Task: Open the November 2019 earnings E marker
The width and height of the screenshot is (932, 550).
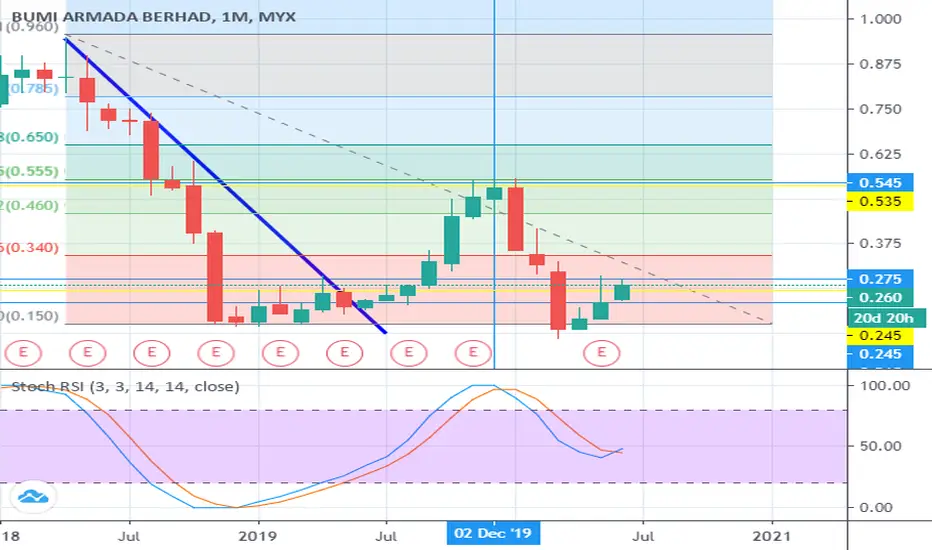Action: pos(473,353)
